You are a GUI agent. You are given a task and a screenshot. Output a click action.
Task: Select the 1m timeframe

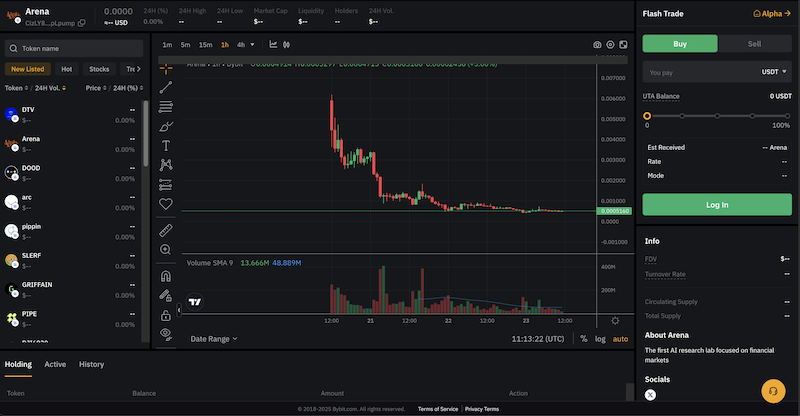pos(167,45)
